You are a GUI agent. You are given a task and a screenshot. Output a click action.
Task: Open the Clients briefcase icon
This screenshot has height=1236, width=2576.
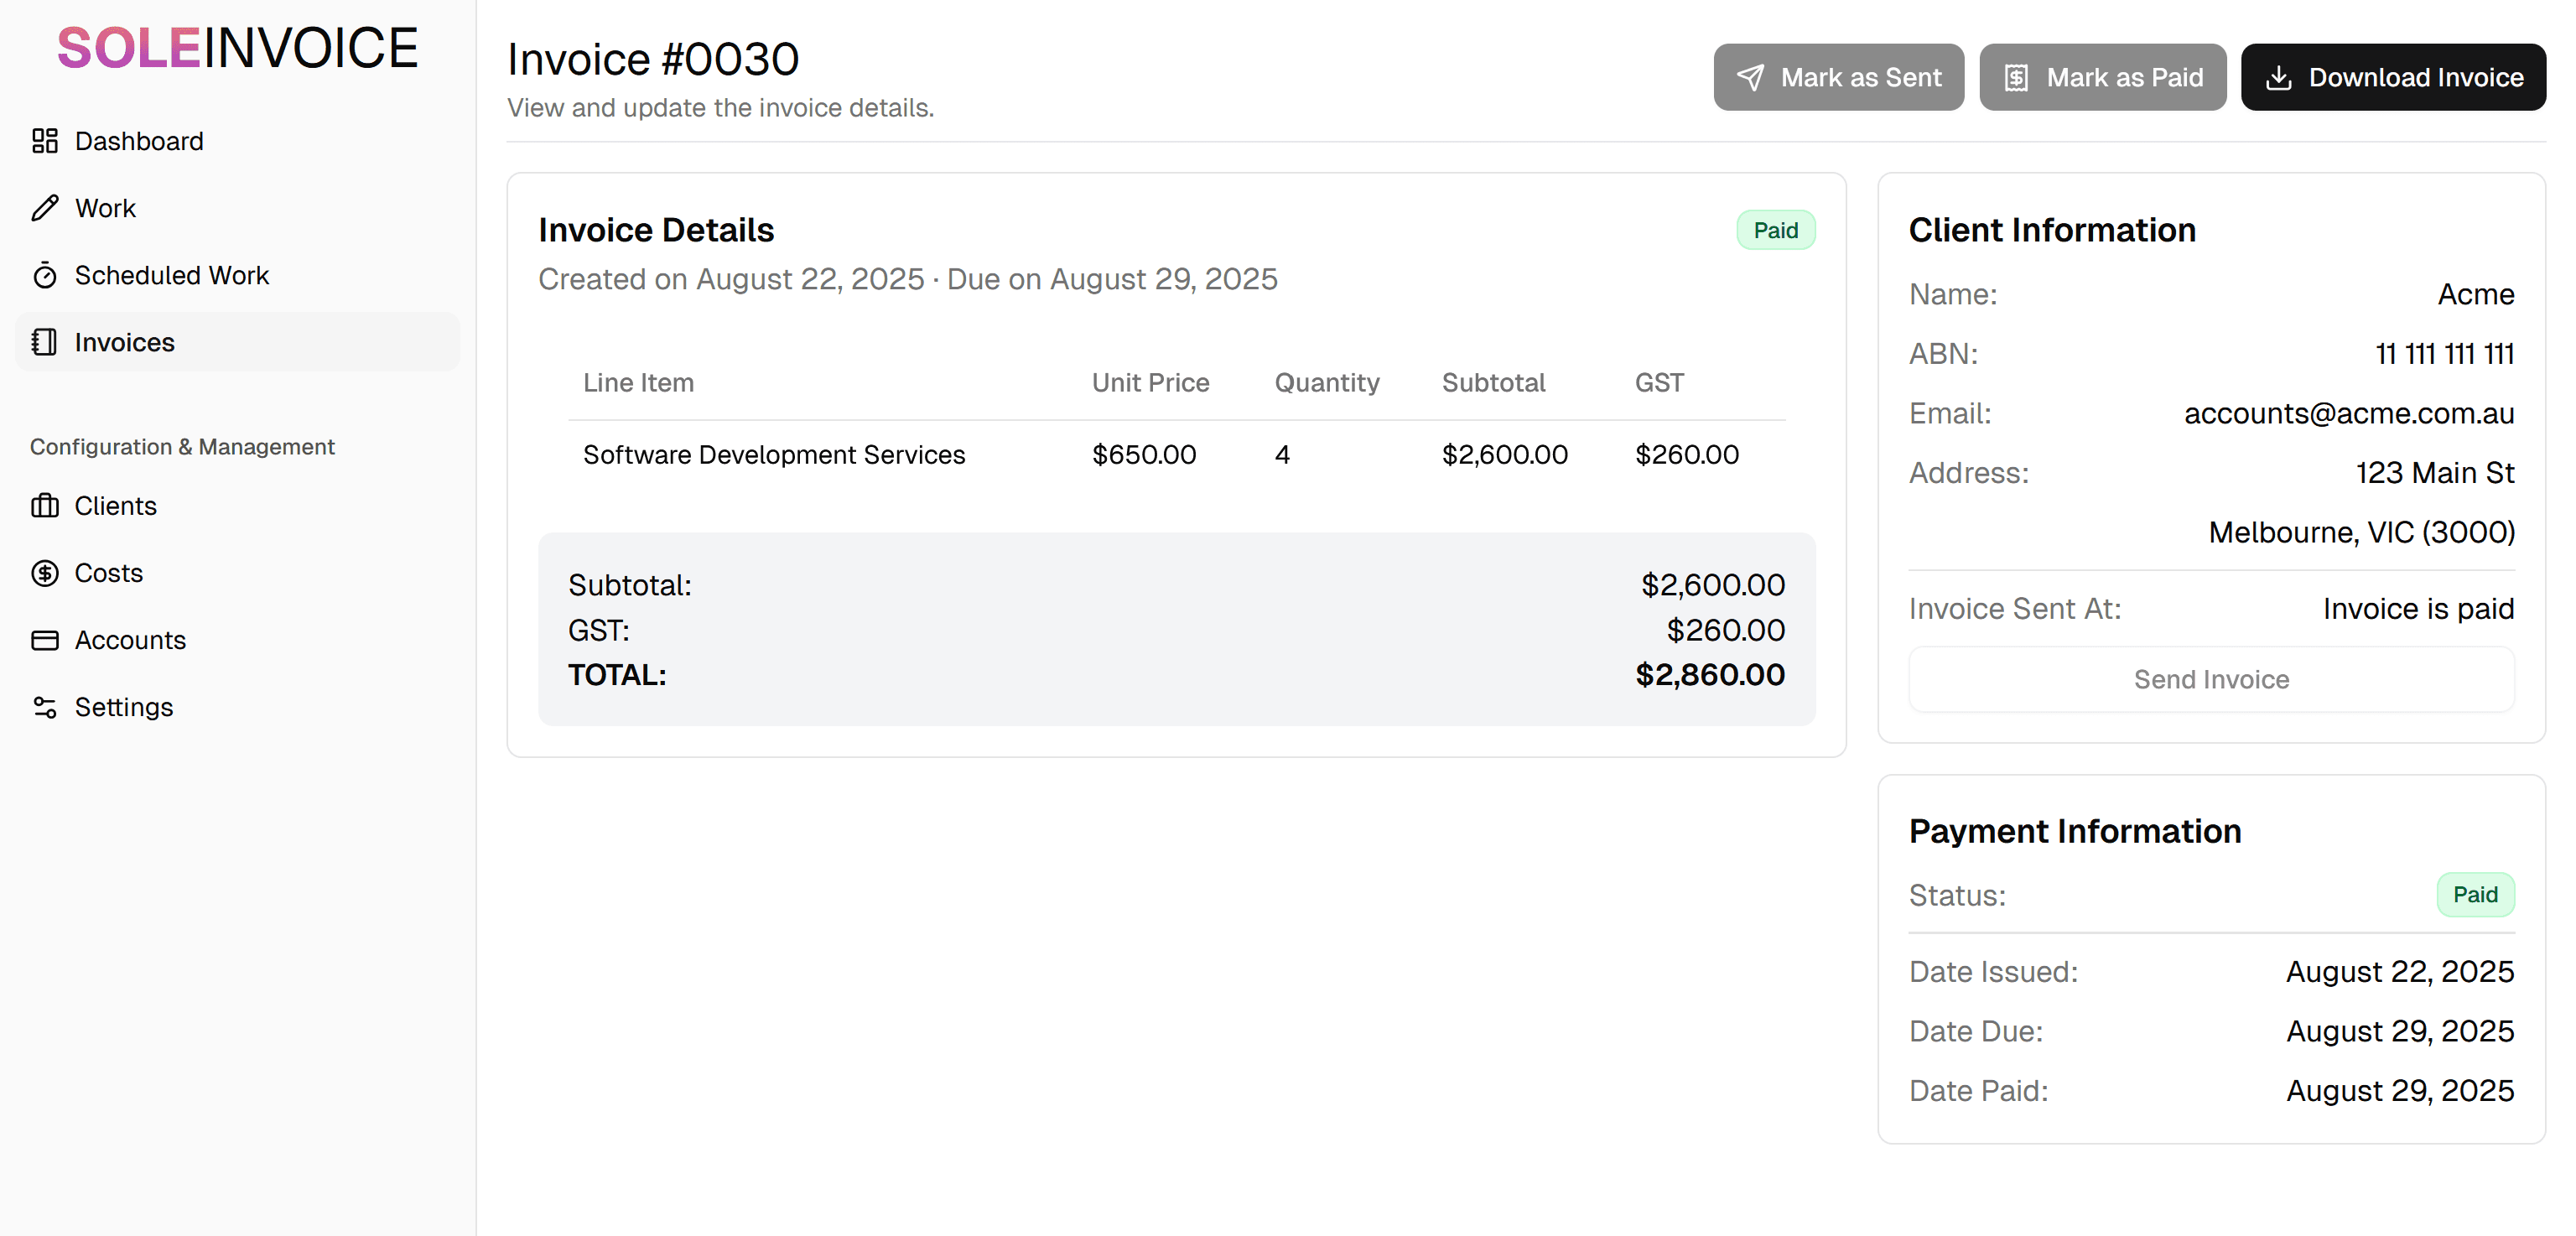click(45, 506)
